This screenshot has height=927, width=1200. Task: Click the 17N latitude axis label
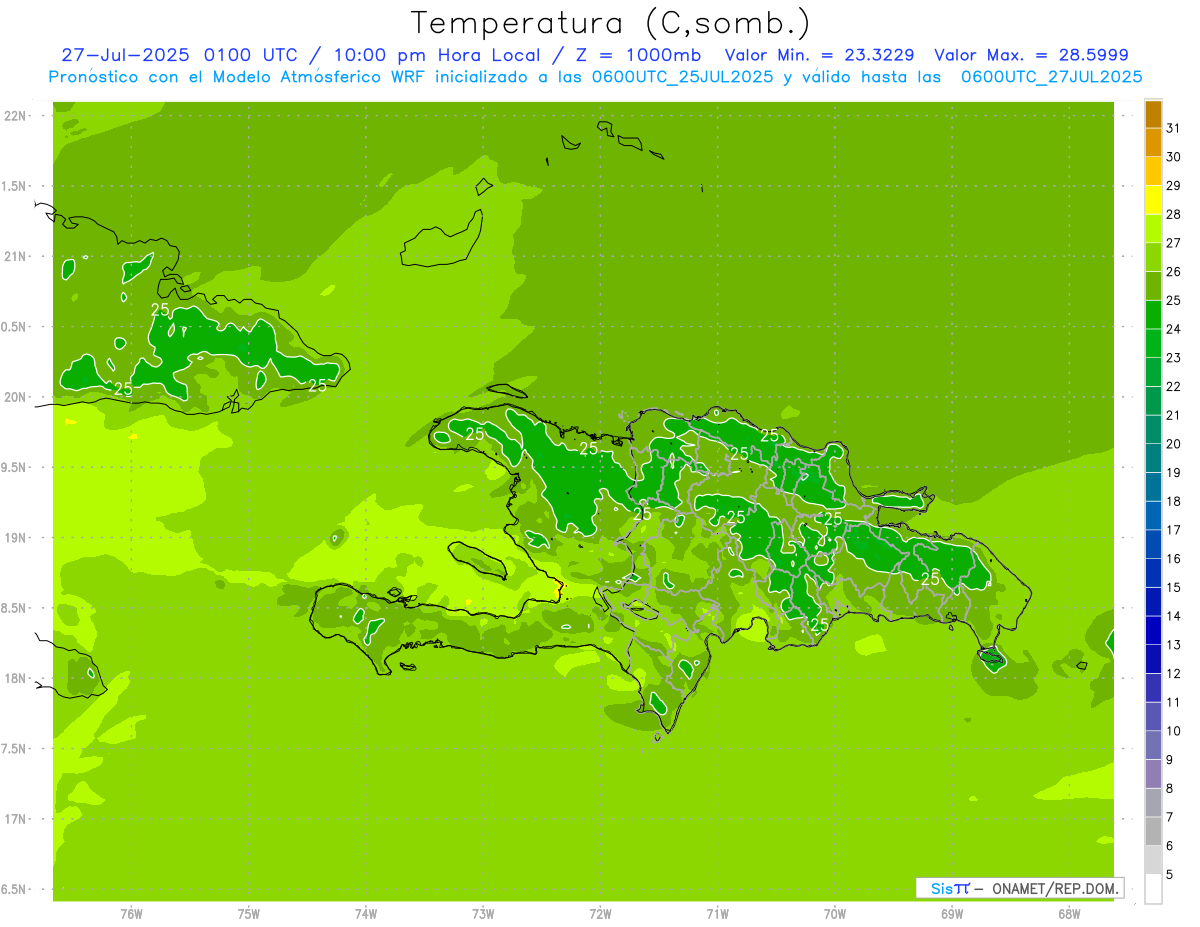click(17, 819)
